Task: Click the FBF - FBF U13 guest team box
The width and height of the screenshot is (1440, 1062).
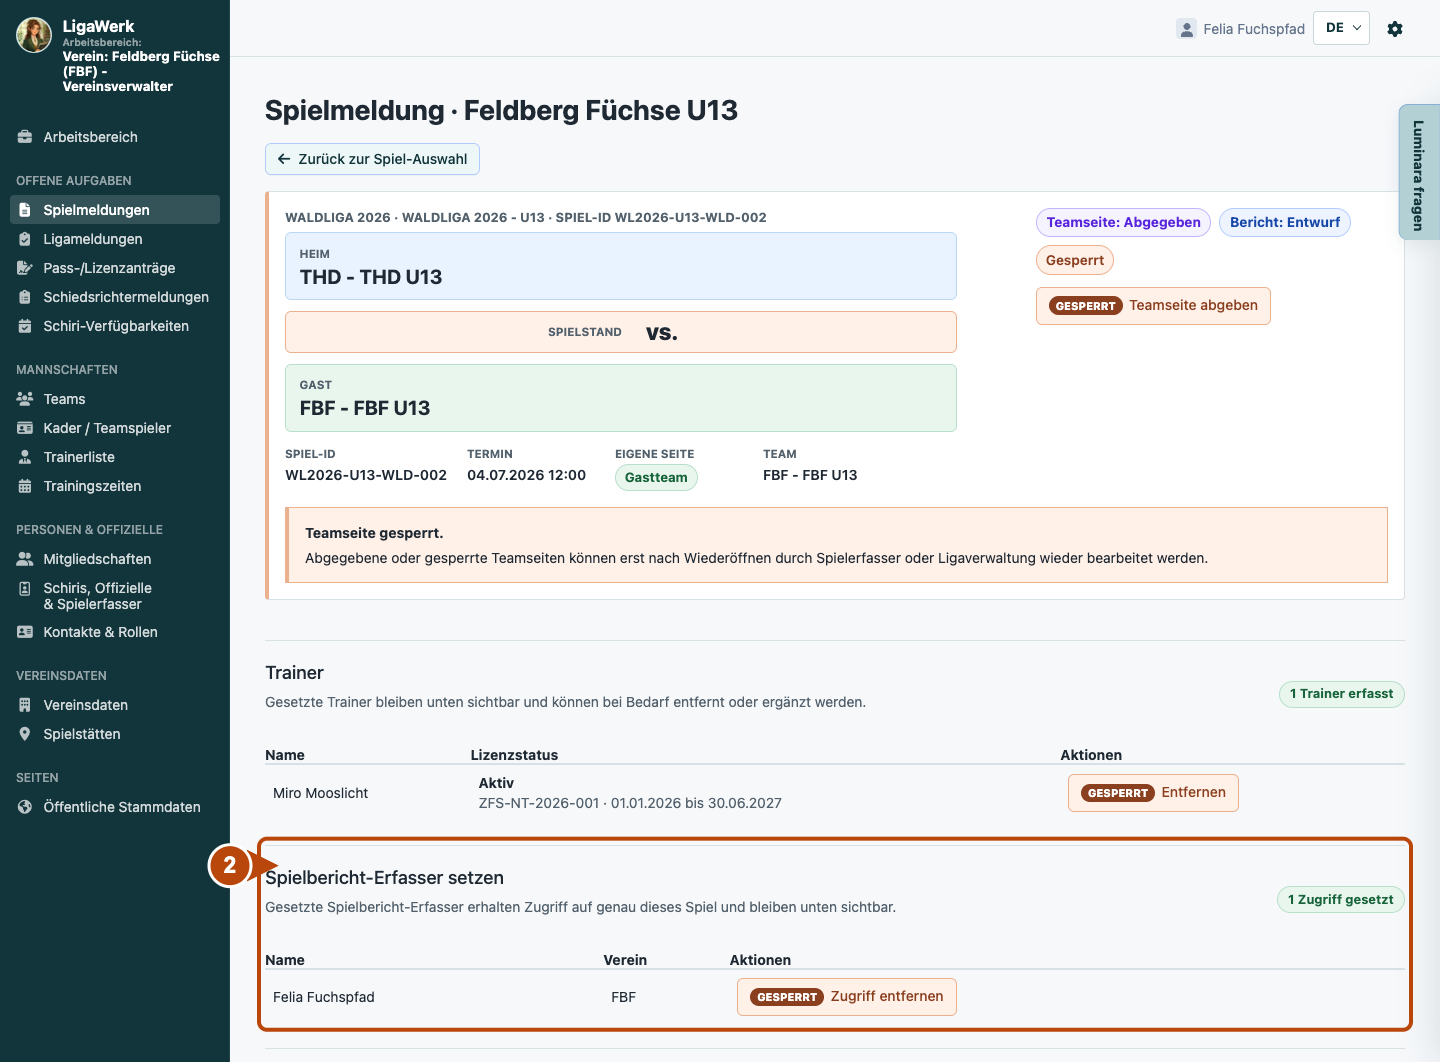Action: point(621,398)
